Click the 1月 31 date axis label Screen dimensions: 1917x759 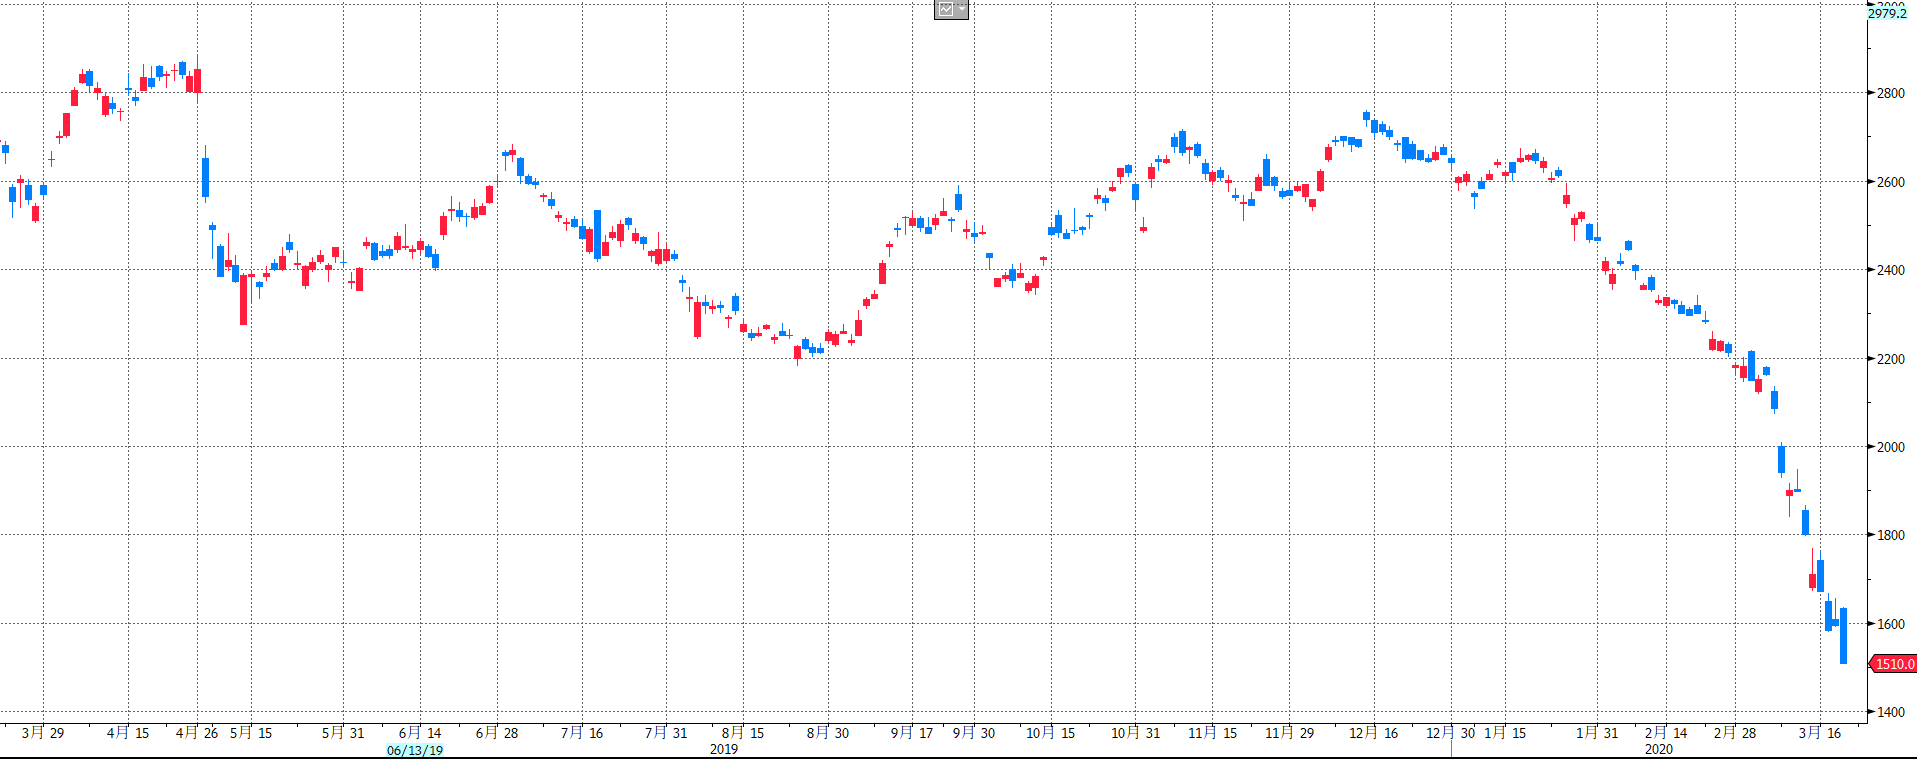1597,733
